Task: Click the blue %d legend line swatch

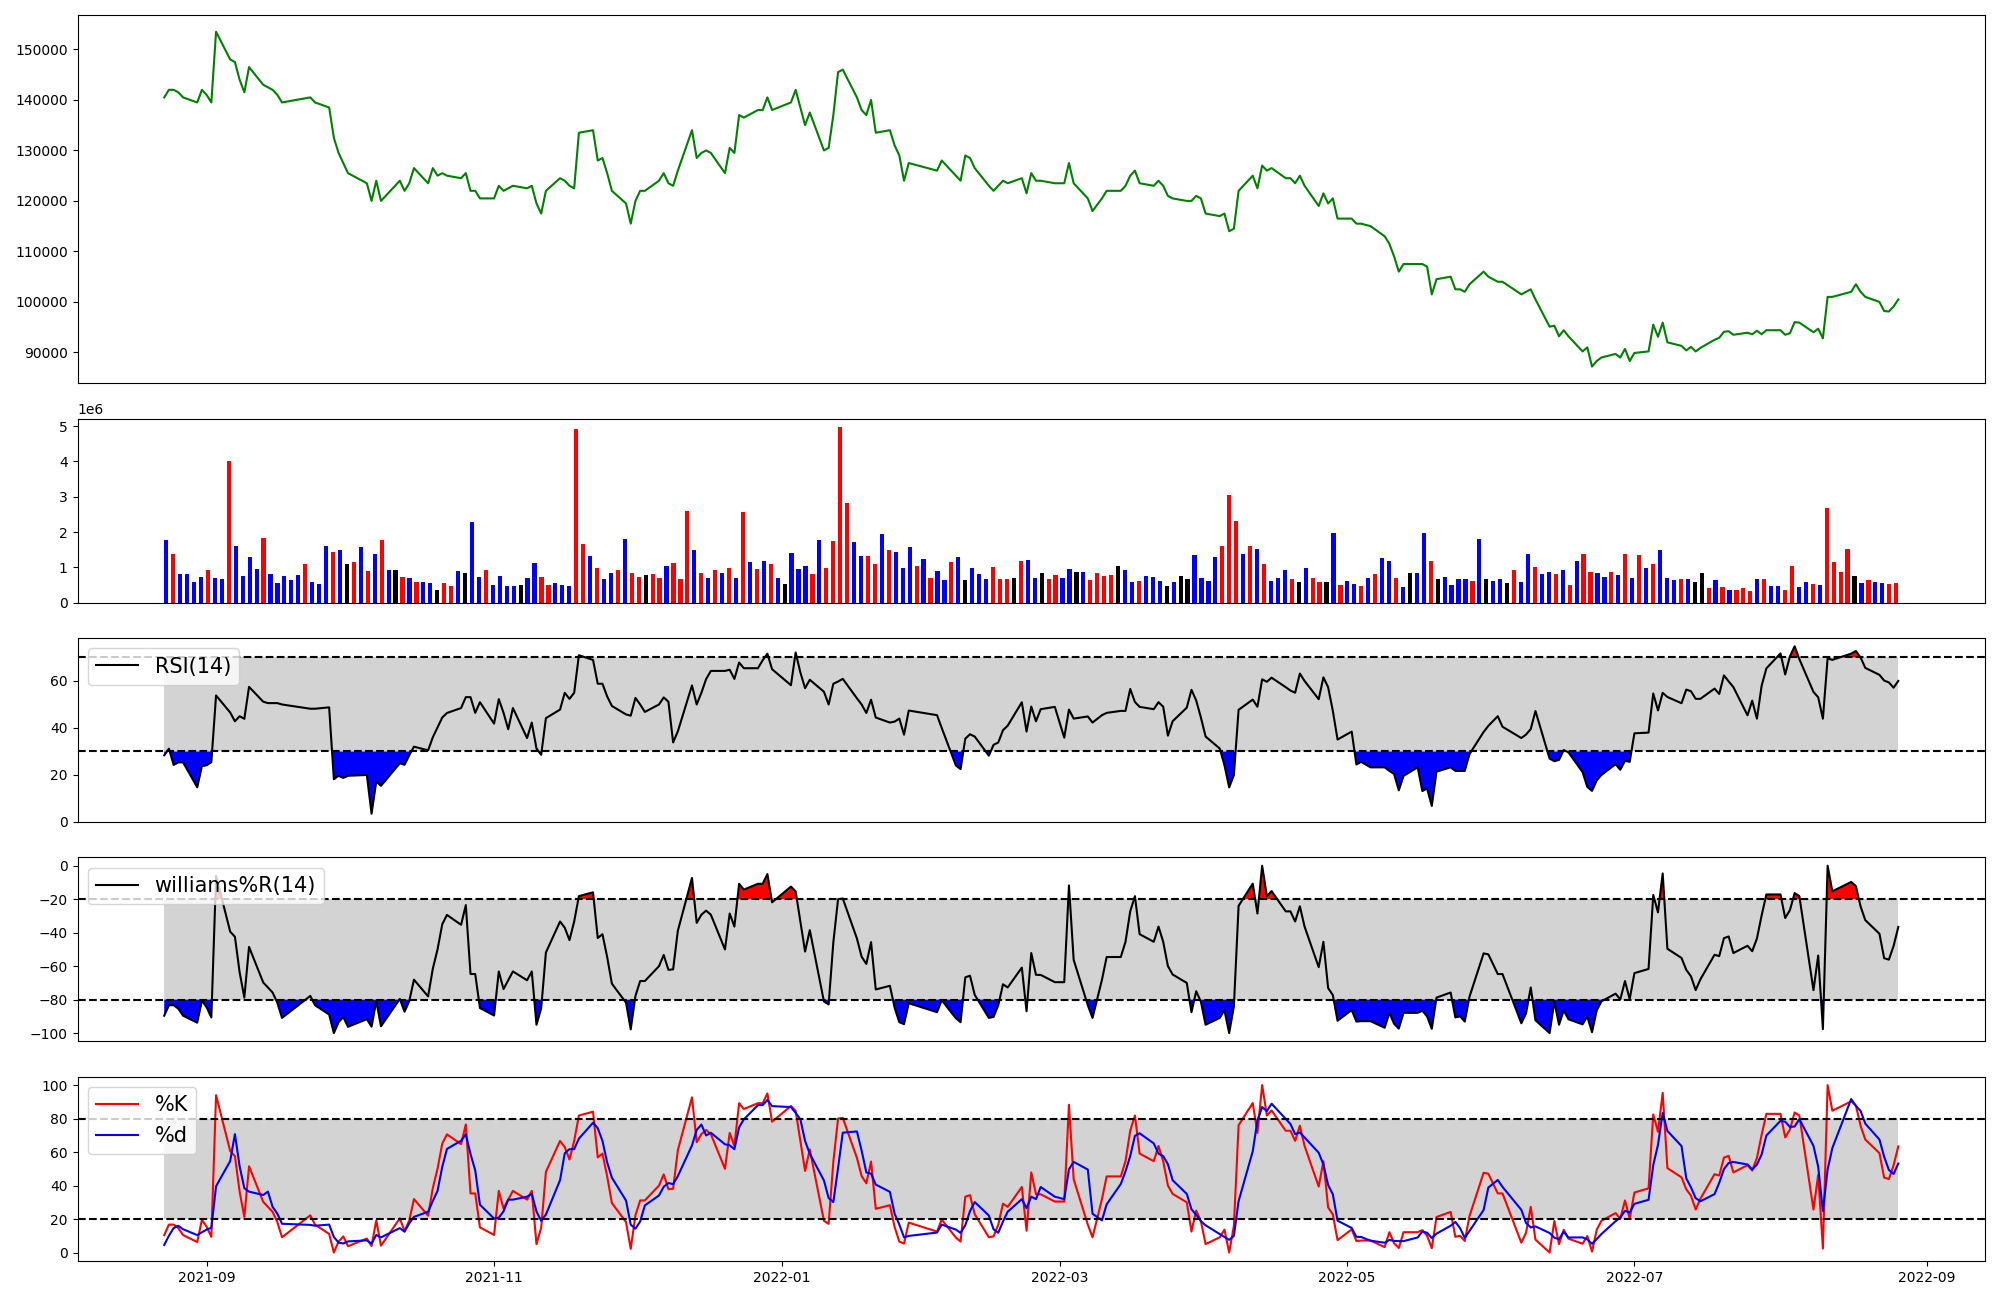Action: [117, 1135]
